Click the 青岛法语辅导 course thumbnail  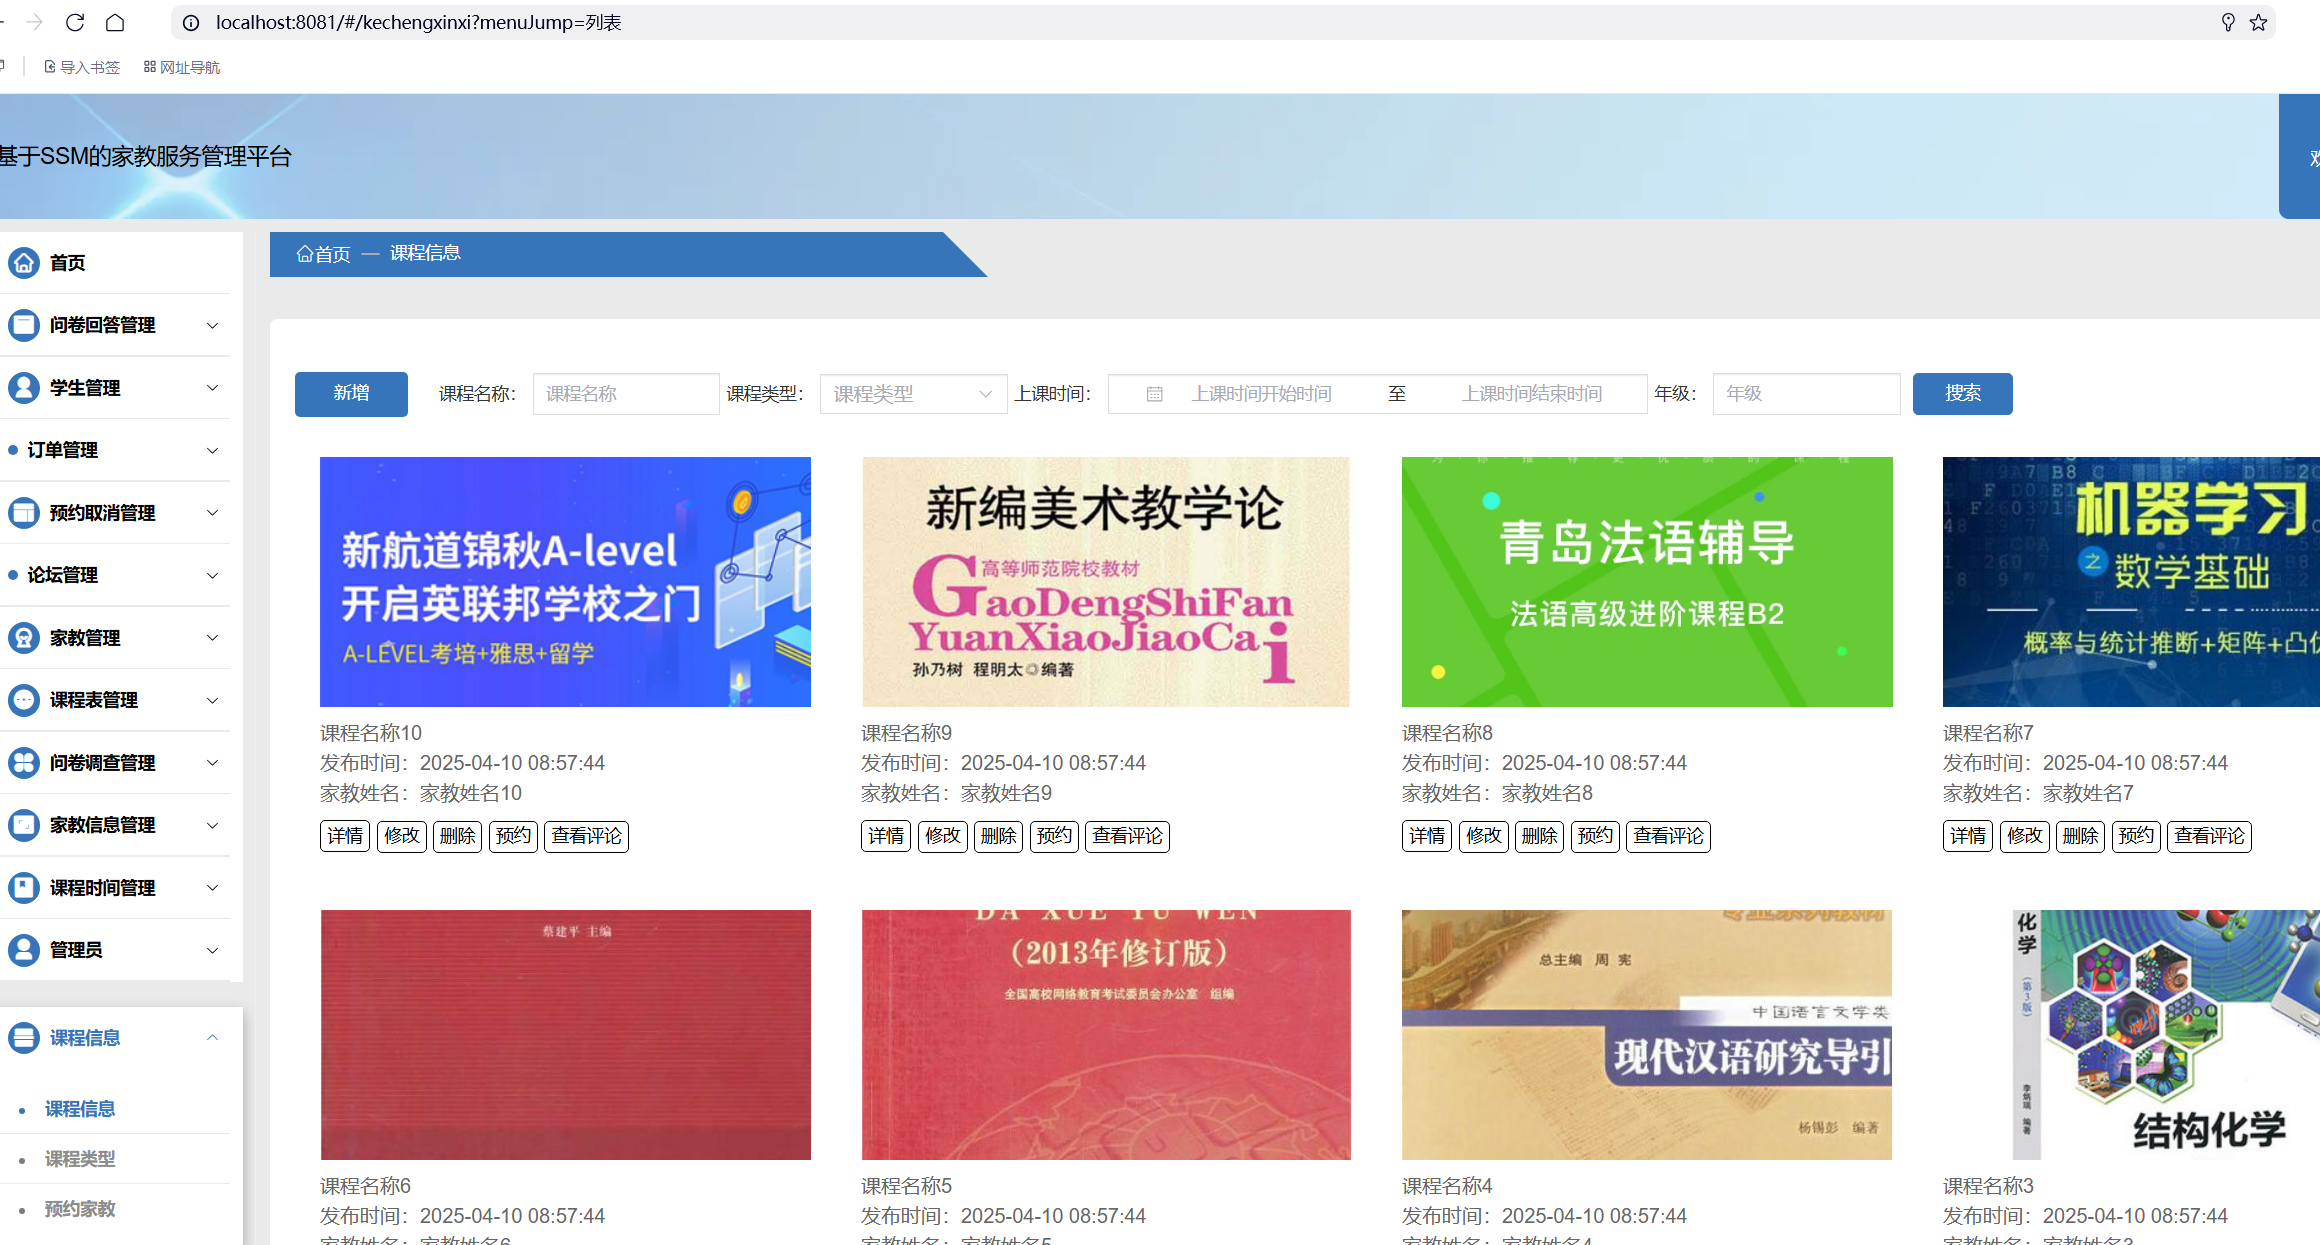point(1647,582)
